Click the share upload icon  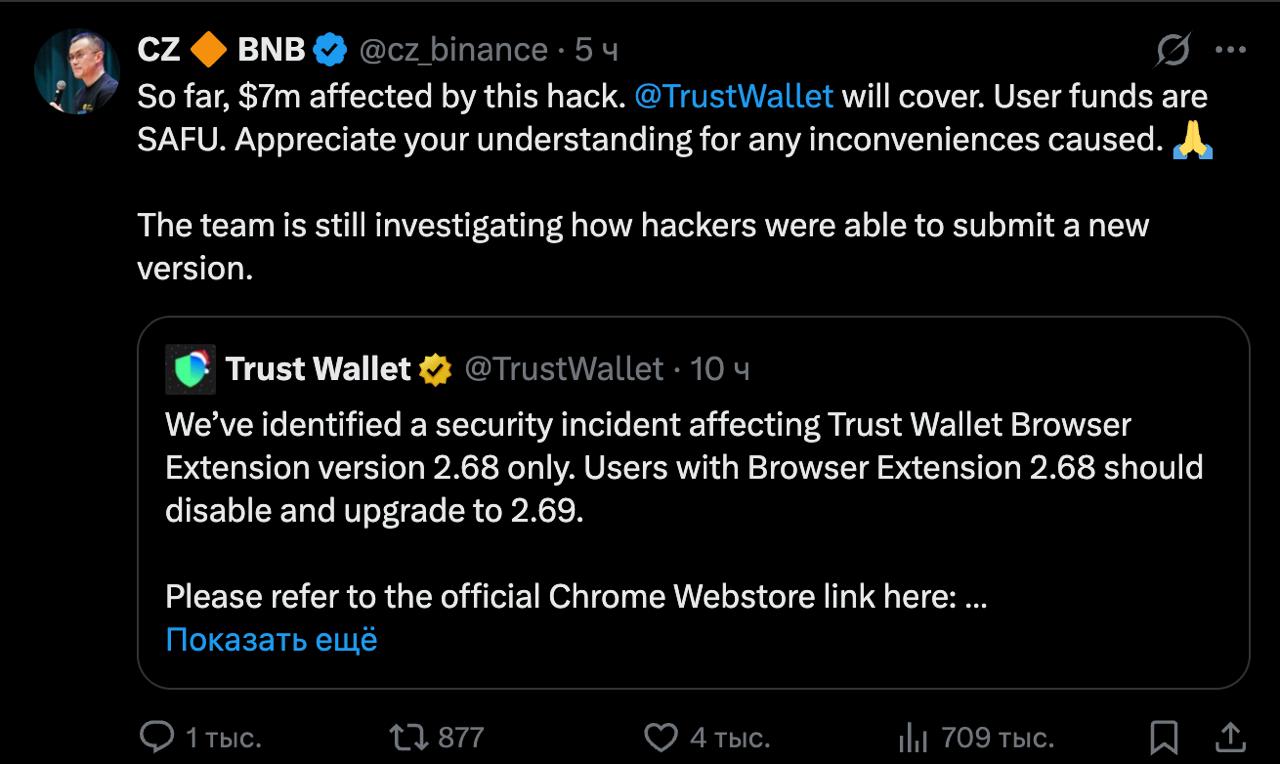pyautogui.click(x=1231, y=738)
